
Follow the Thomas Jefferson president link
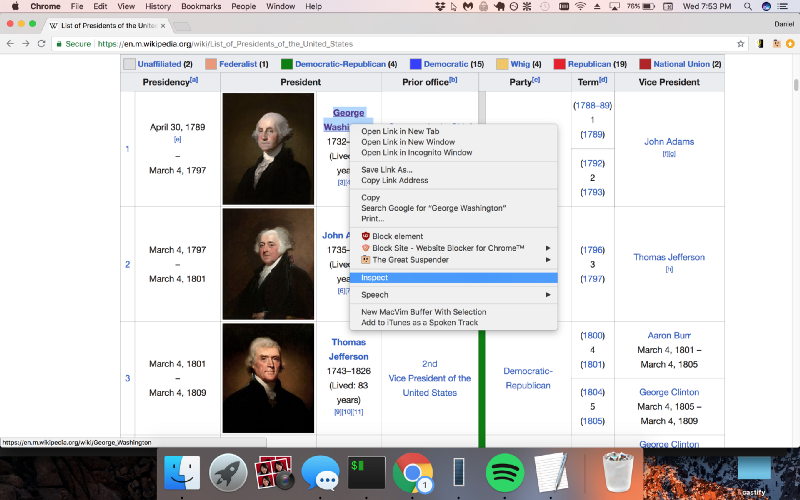[x=348, y=349]
